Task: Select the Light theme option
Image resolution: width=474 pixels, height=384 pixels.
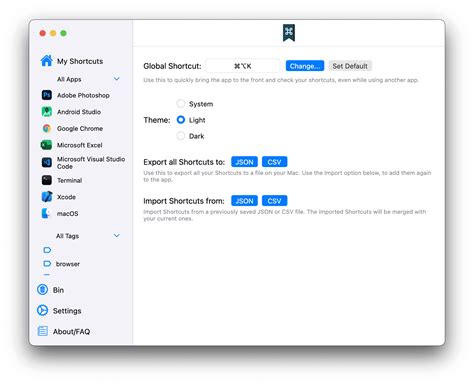Action: pyautogui.click(x=181, y=120)
